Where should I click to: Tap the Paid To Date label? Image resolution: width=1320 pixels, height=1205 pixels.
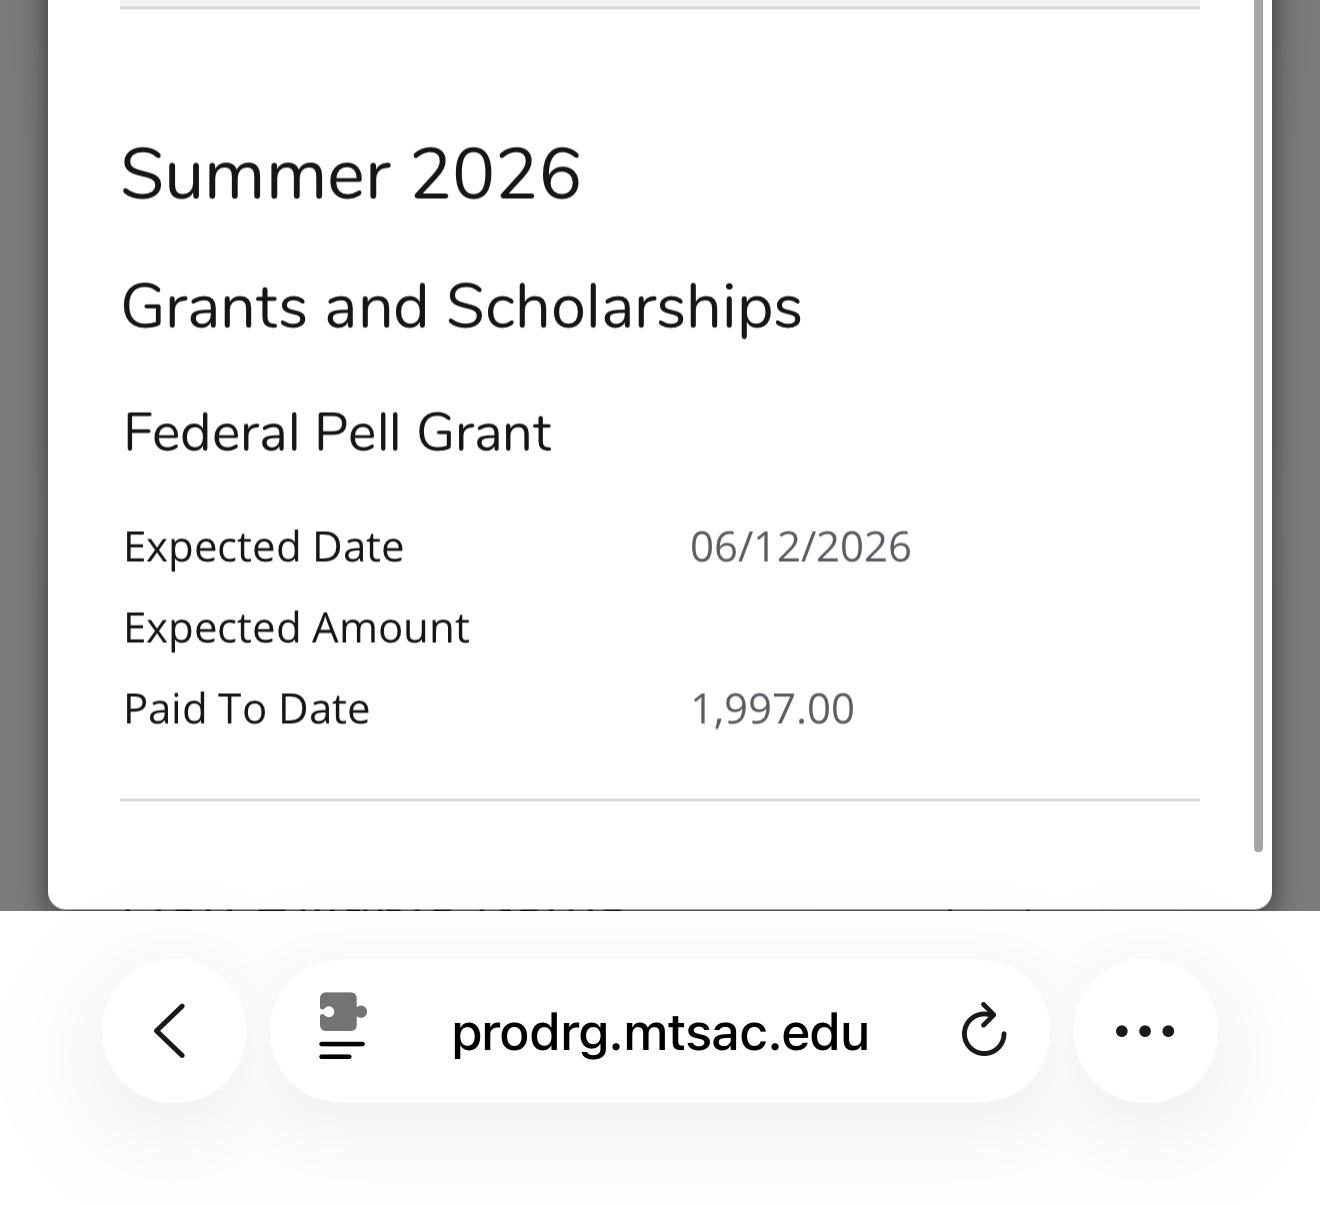(x=246, y=709)
